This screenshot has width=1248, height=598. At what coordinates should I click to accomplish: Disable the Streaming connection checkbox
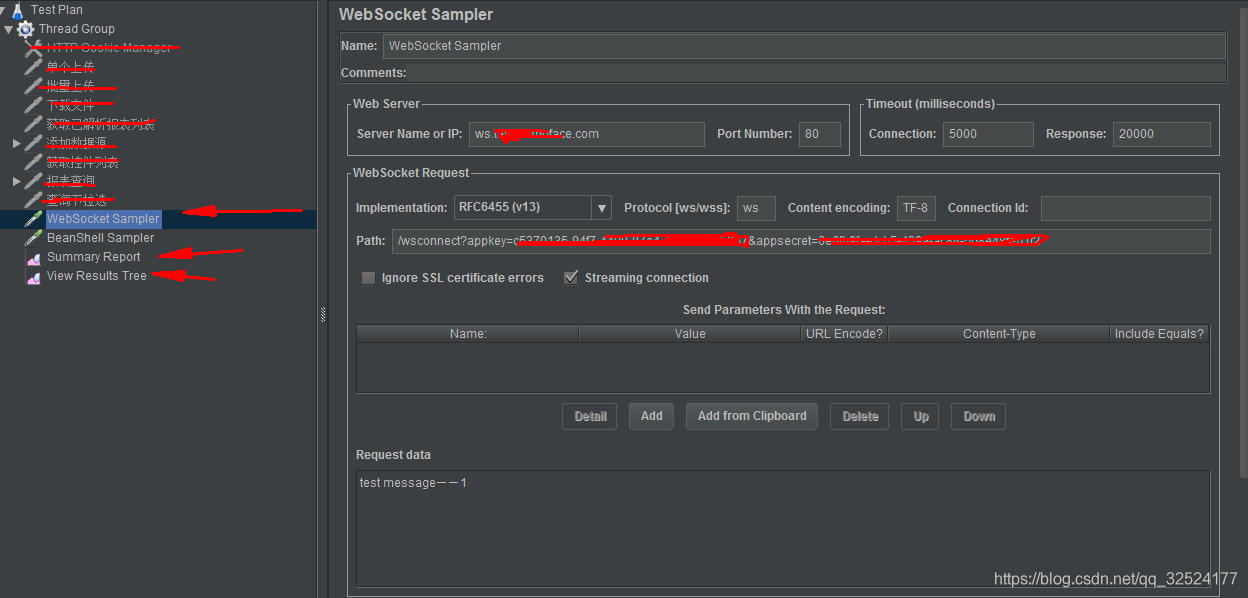tap(570, 278)
